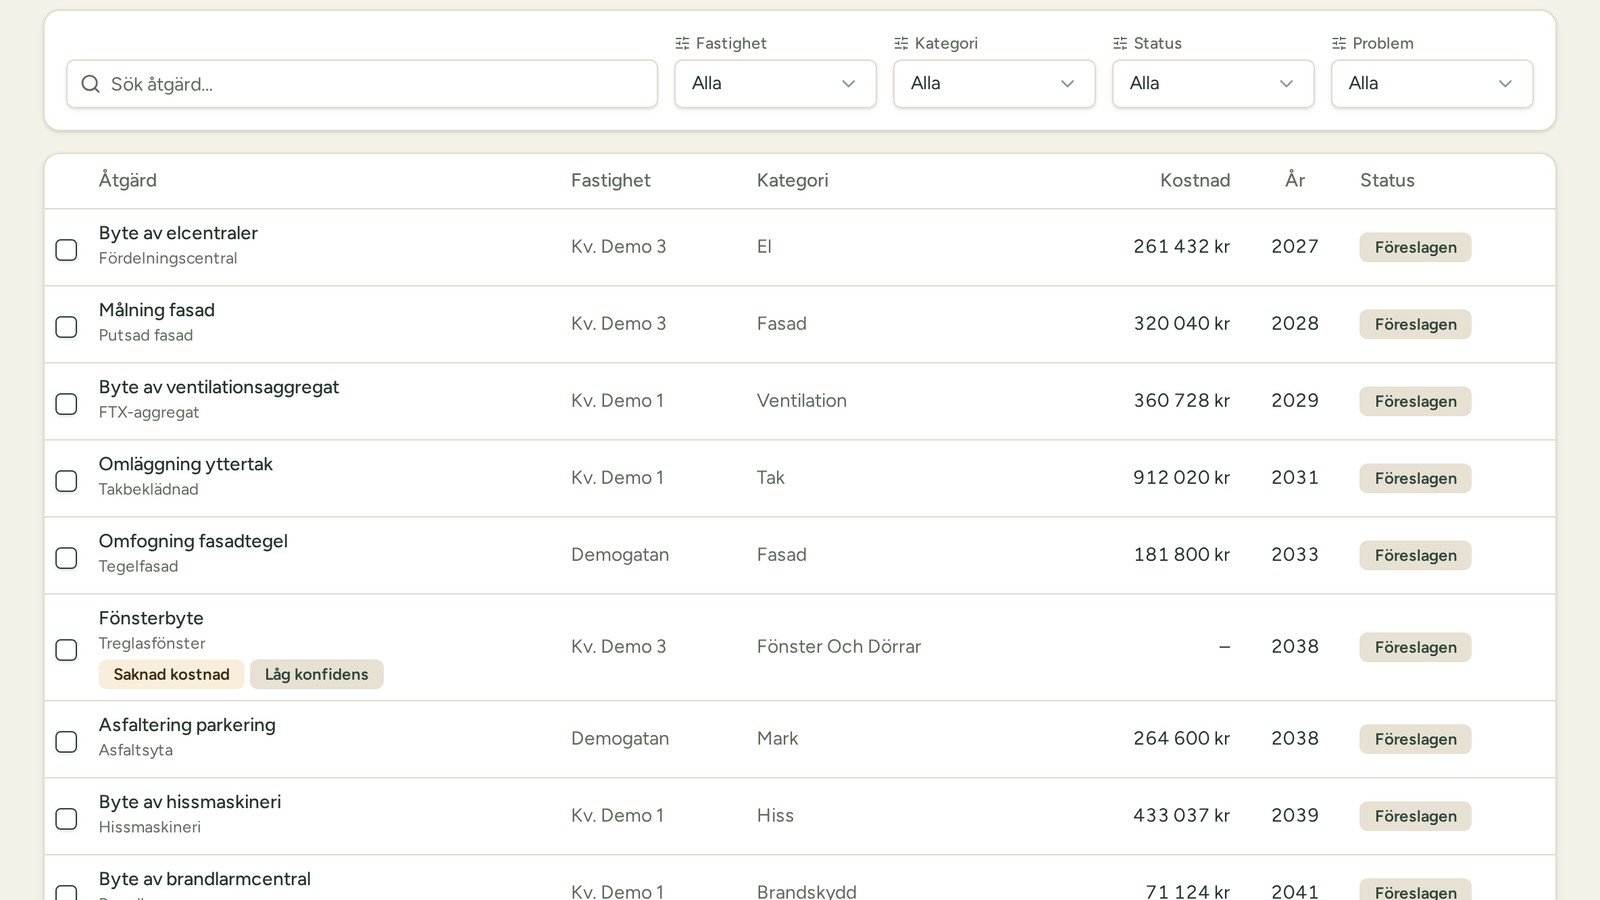Click the Fastighet column header
This screenshot has height=900, width=1600.
[x=610, y=180]
